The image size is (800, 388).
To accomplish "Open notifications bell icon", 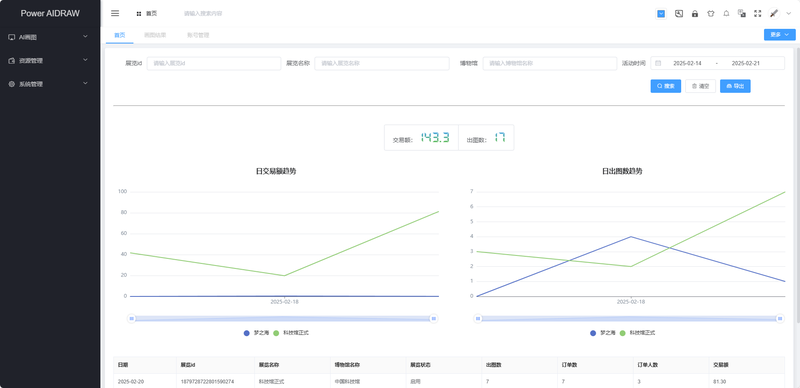I will coord(726,14).
